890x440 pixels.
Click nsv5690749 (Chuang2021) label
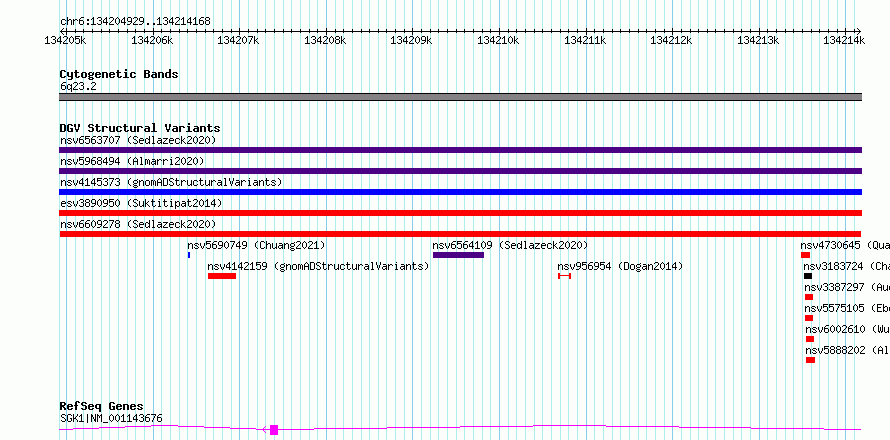(x=257, y=245)
